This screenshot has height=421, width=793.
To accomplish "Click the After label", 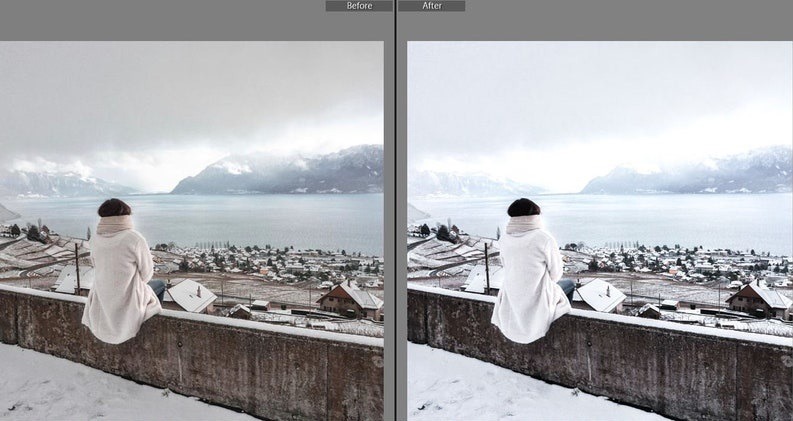I will pyautogui.click(x=432, y=6).
